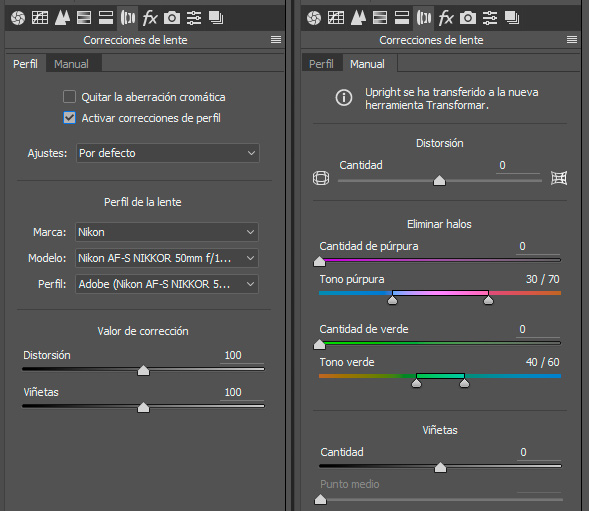Click Tono verde right handle

pos(464,383)
